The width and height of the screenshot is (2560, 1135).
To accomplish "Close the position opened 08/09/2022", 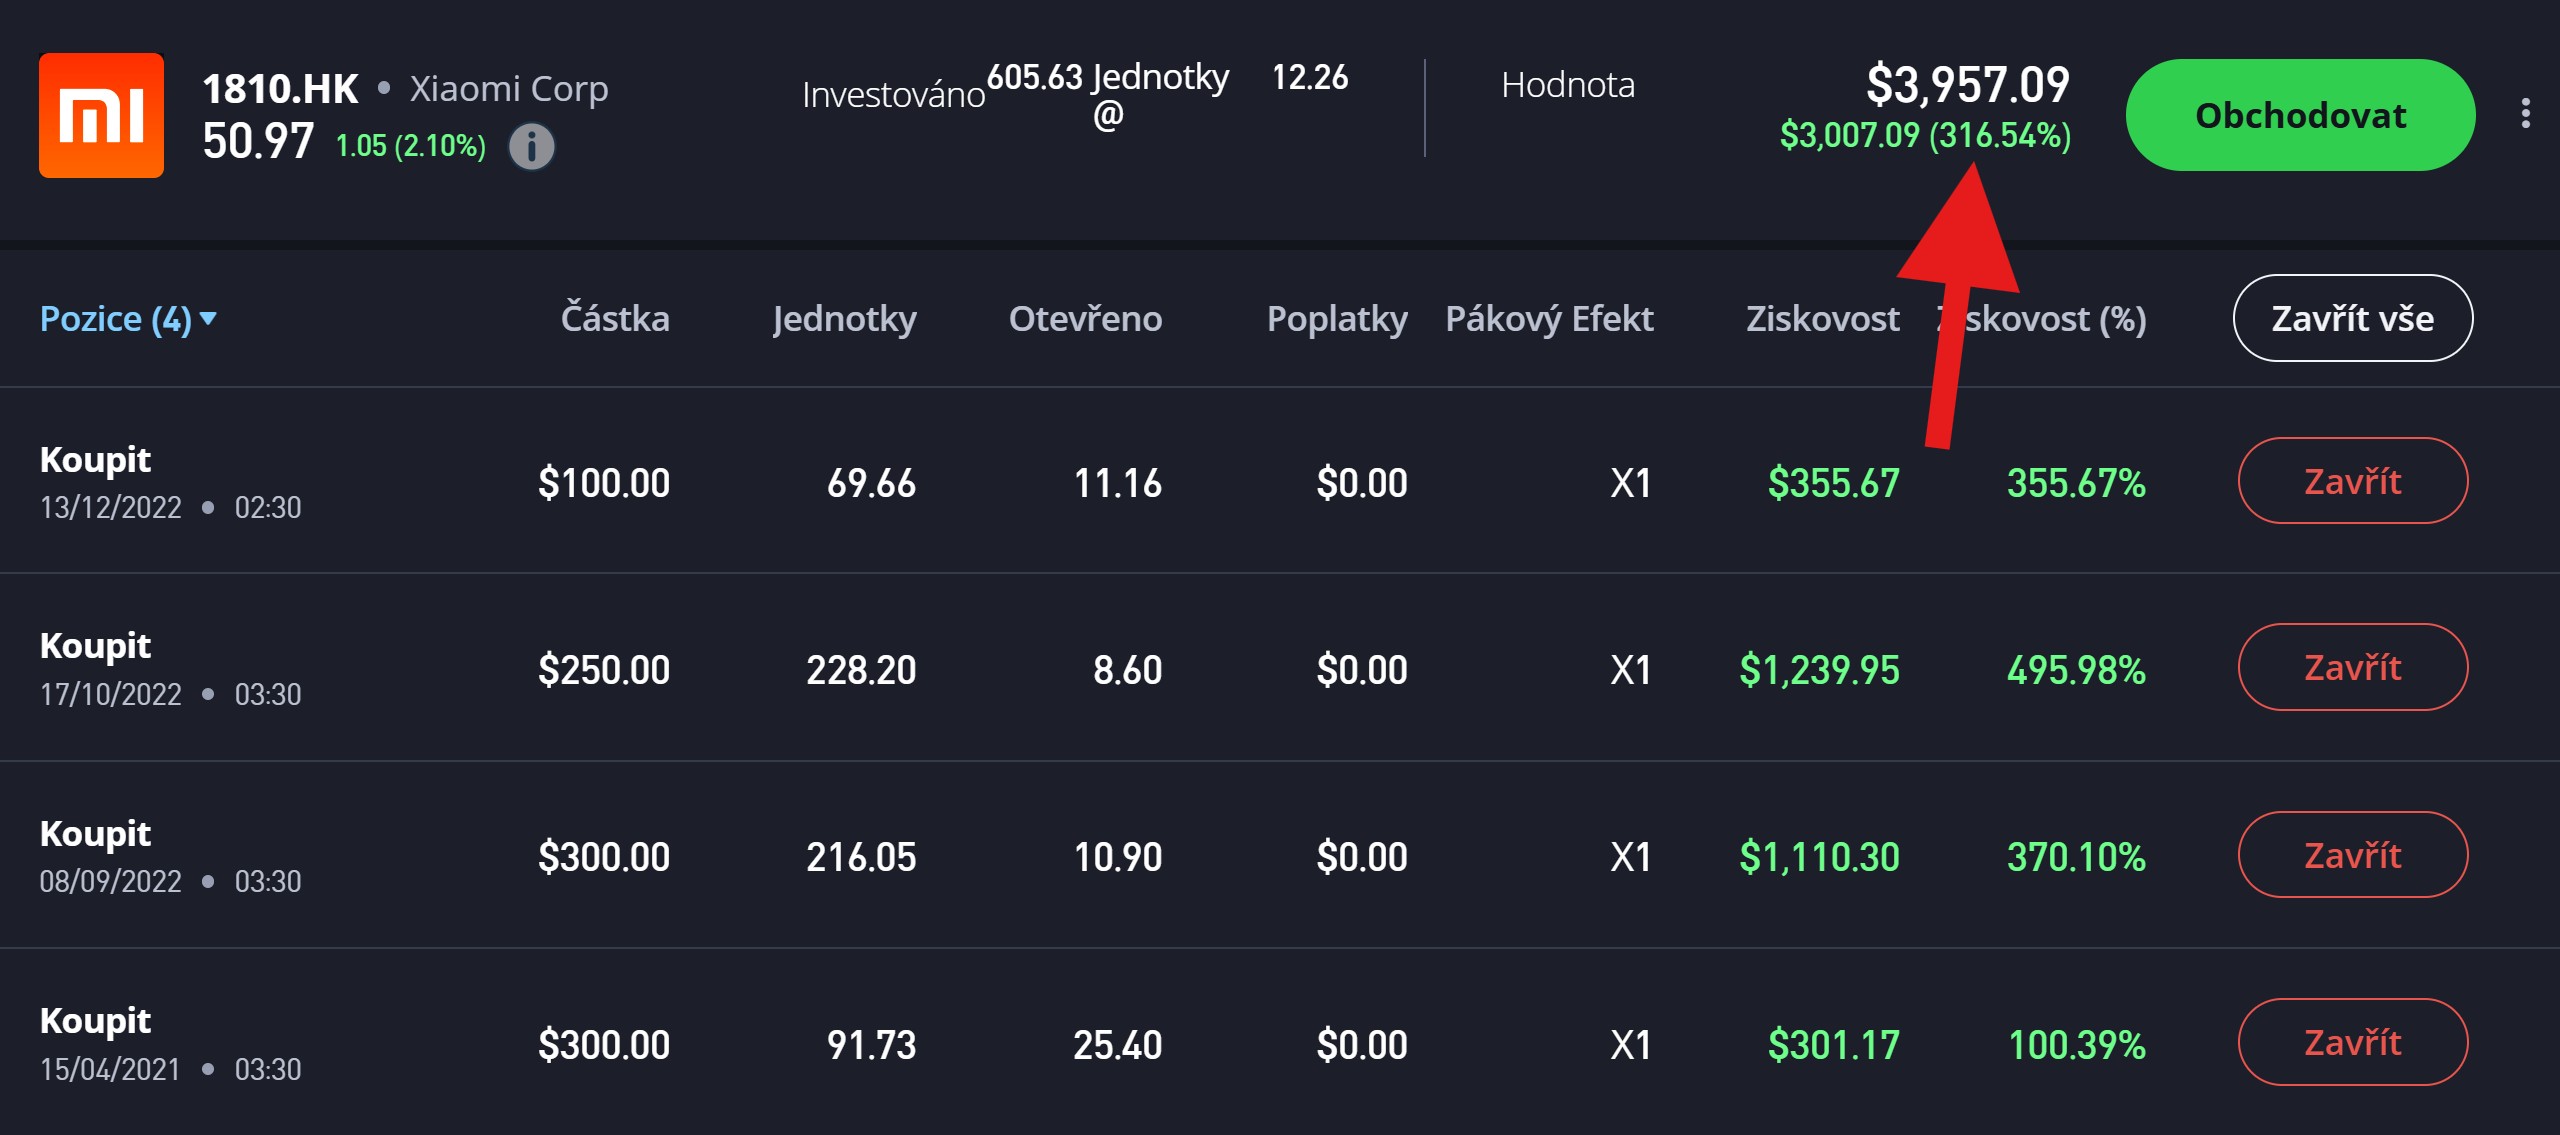I will click(2352, 855).
